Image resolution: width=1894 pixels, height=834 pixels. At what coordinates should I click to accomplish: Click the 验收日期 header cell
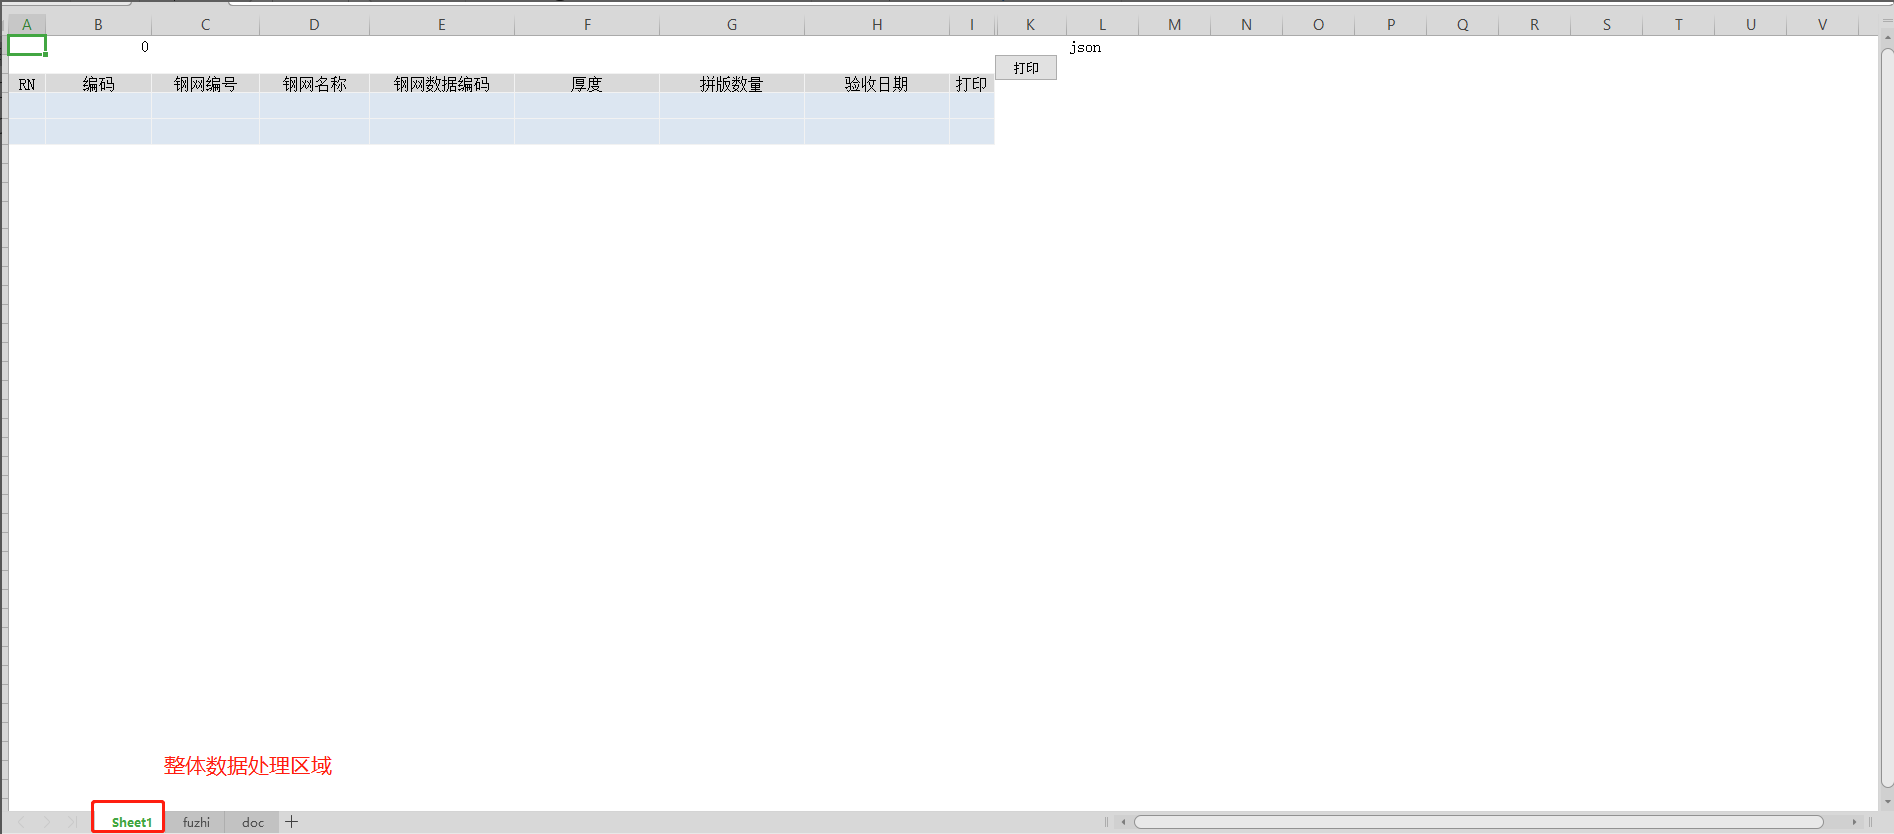(876, 84)
